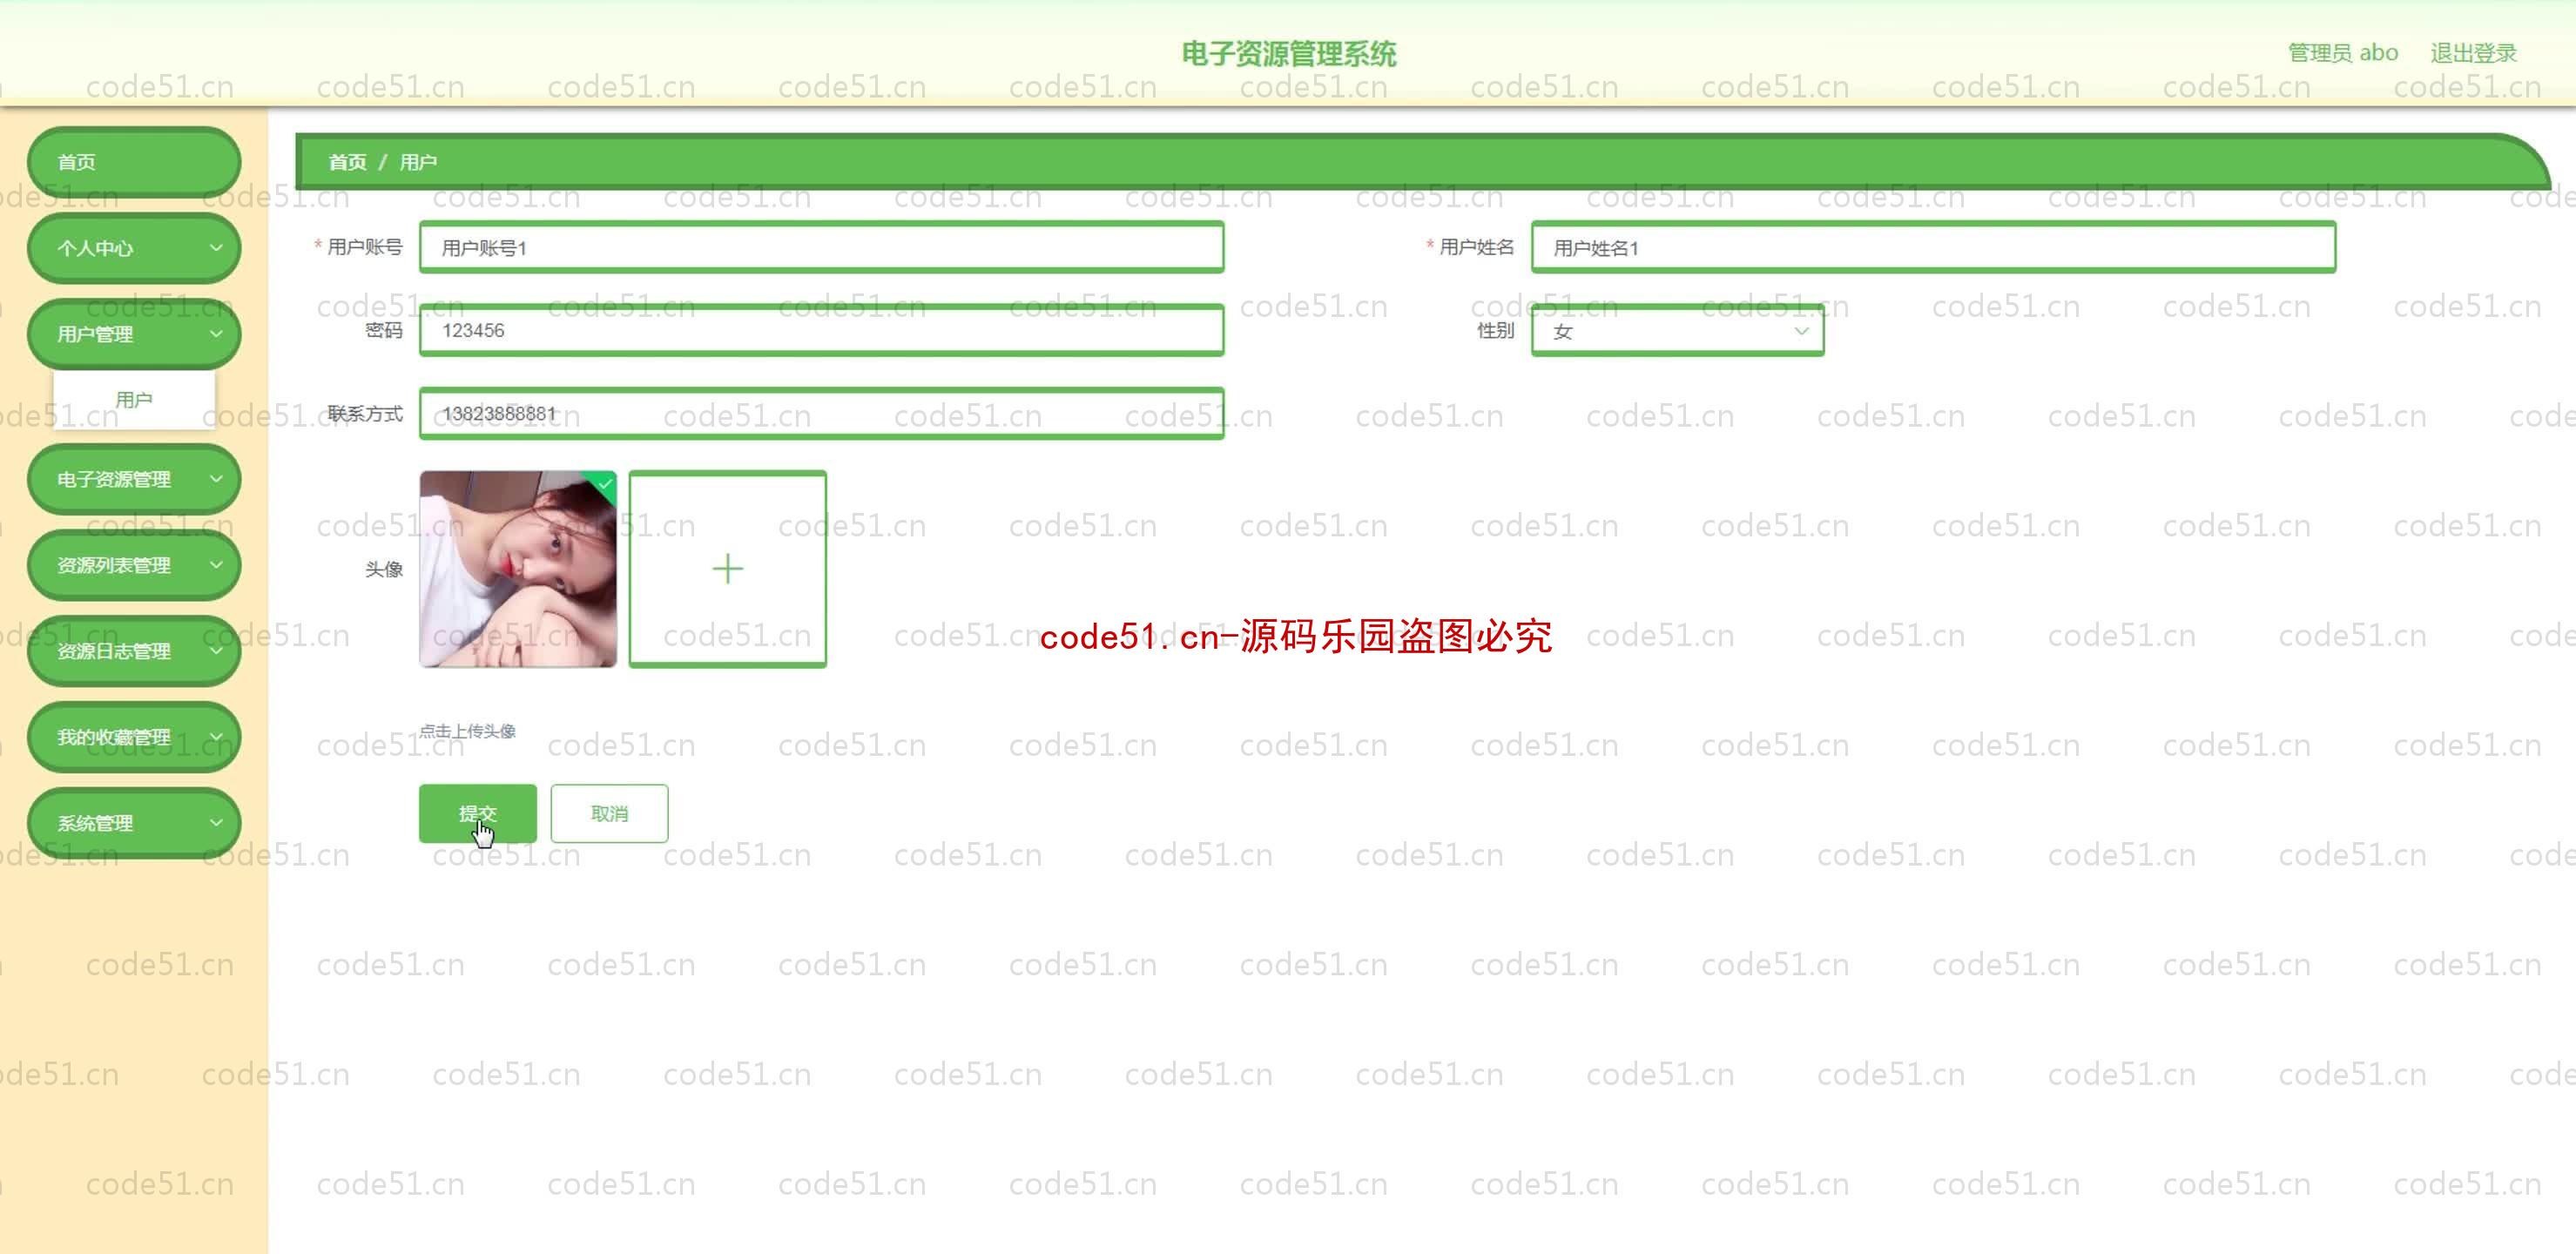
Task: Click 用户 submenu item under 用户管理
Action: point(135,398)
